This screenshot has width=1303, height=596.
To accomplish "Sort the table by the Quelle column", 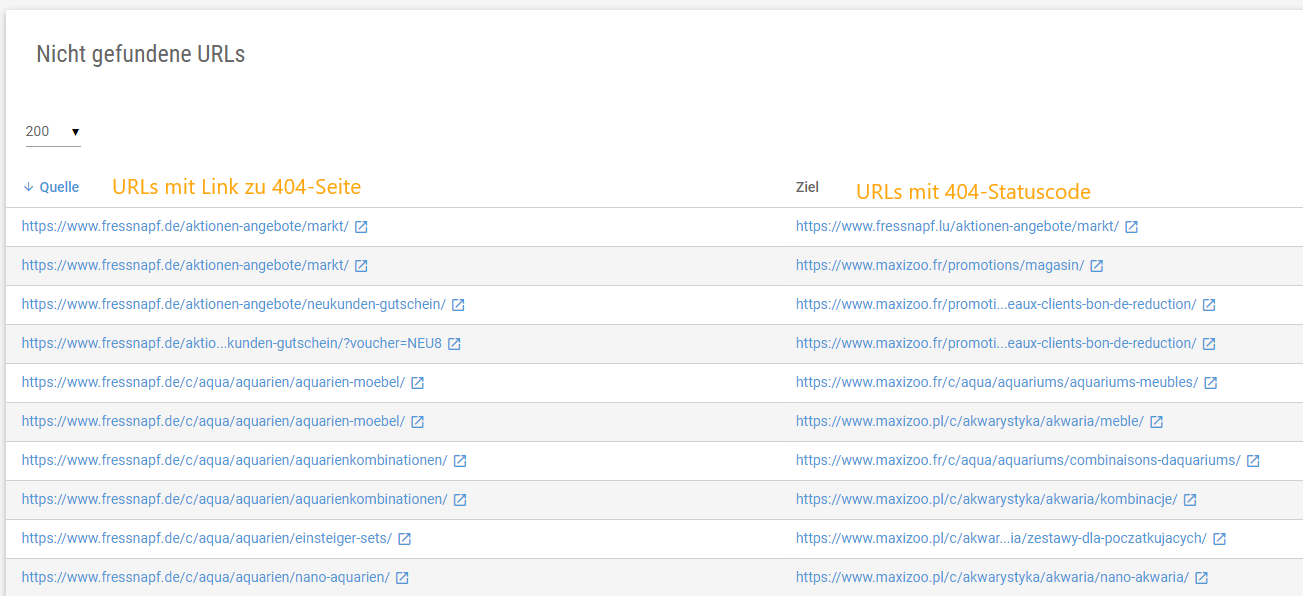I will click(51, 187).
